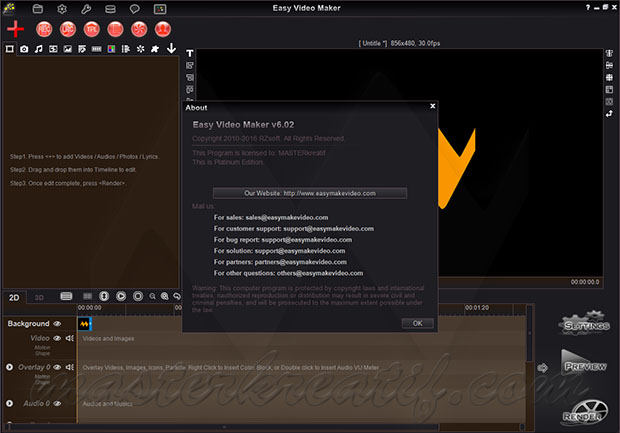This screenshot has width=620, height=433.
Task: Expand the Overlay 0 track arrow
Action: coord(9,367)
